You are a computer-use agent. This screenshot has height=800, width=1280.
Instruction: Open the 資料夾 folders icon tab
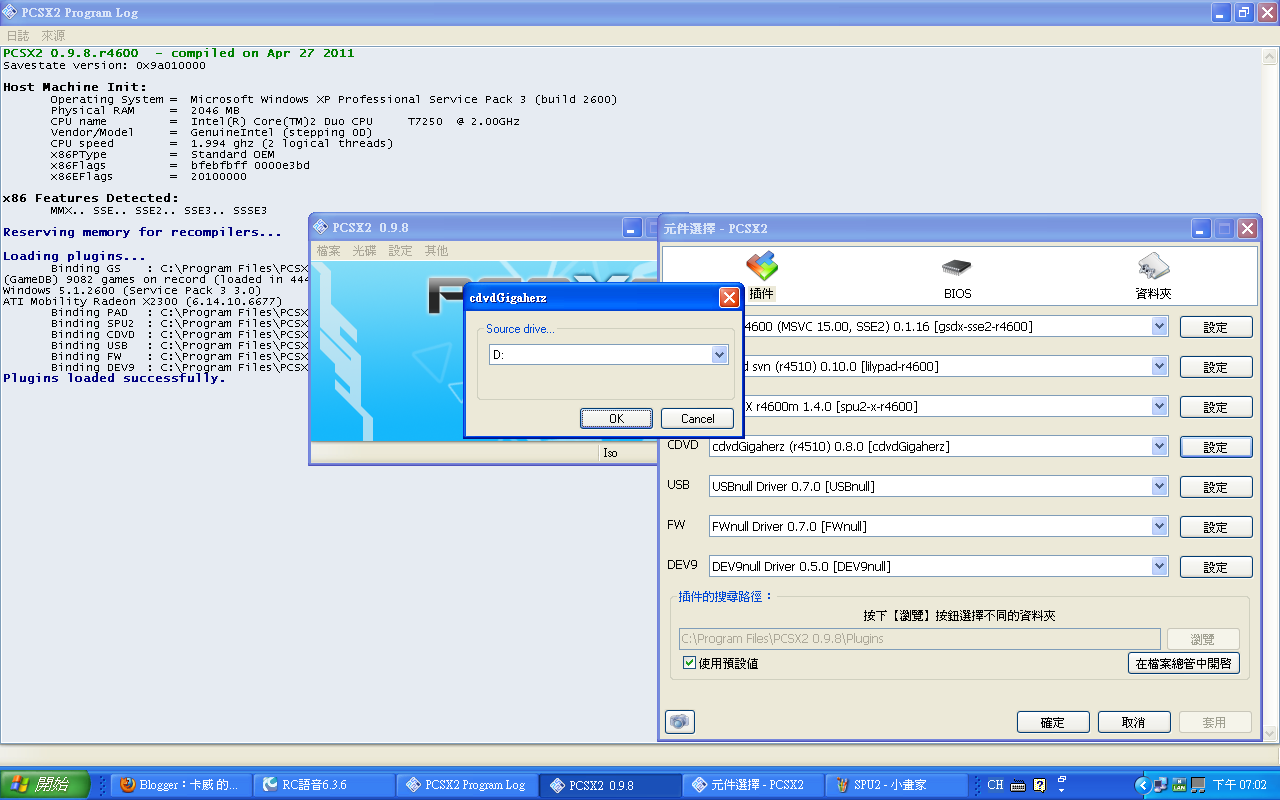1153,267
